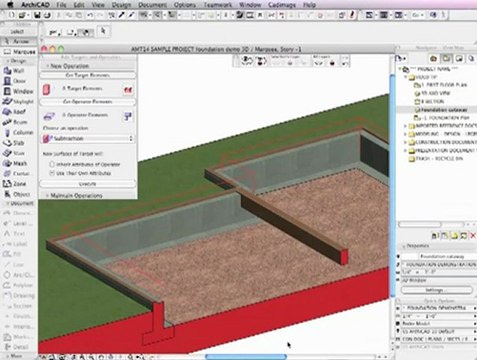477x360 pixels.
Task: Click the Navigator Project Map house icon
Action: tap(433, 59)
